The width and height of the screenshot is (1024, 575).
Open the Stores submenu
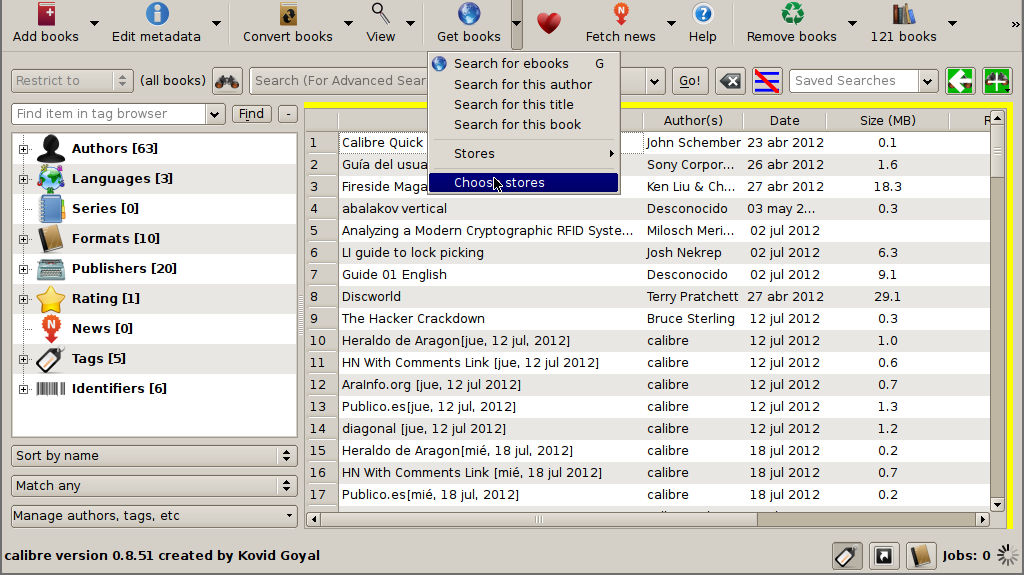tap(524, 154)
